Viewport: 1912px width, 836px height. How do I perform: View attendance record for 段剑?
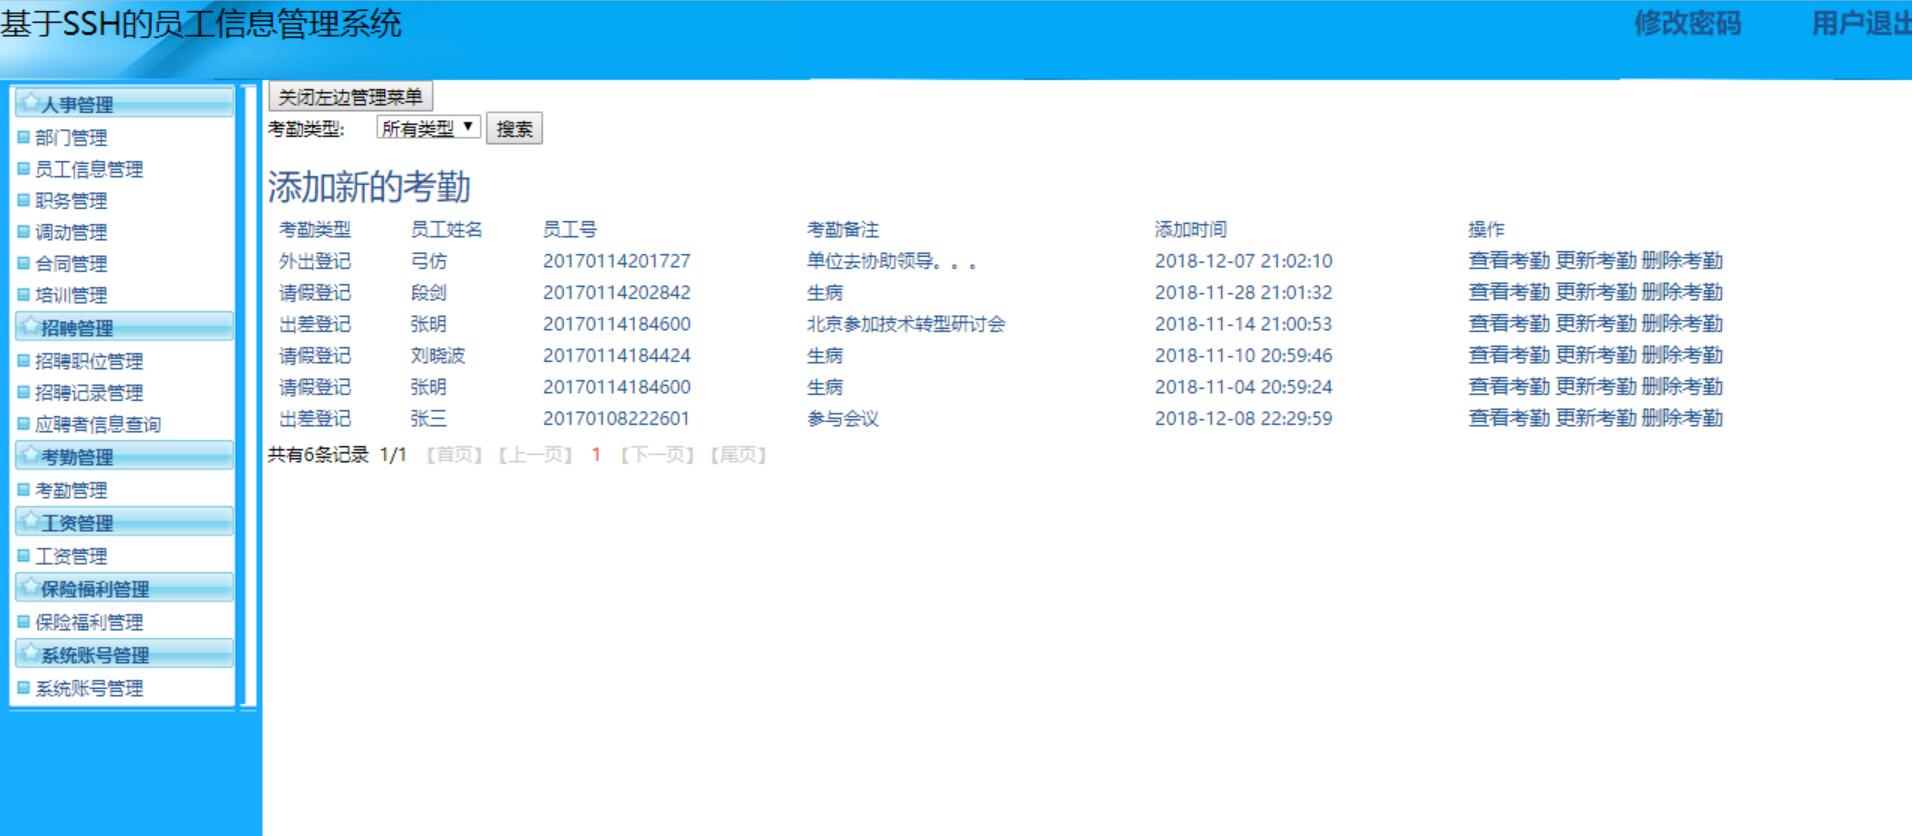[x=1508, y=292]
